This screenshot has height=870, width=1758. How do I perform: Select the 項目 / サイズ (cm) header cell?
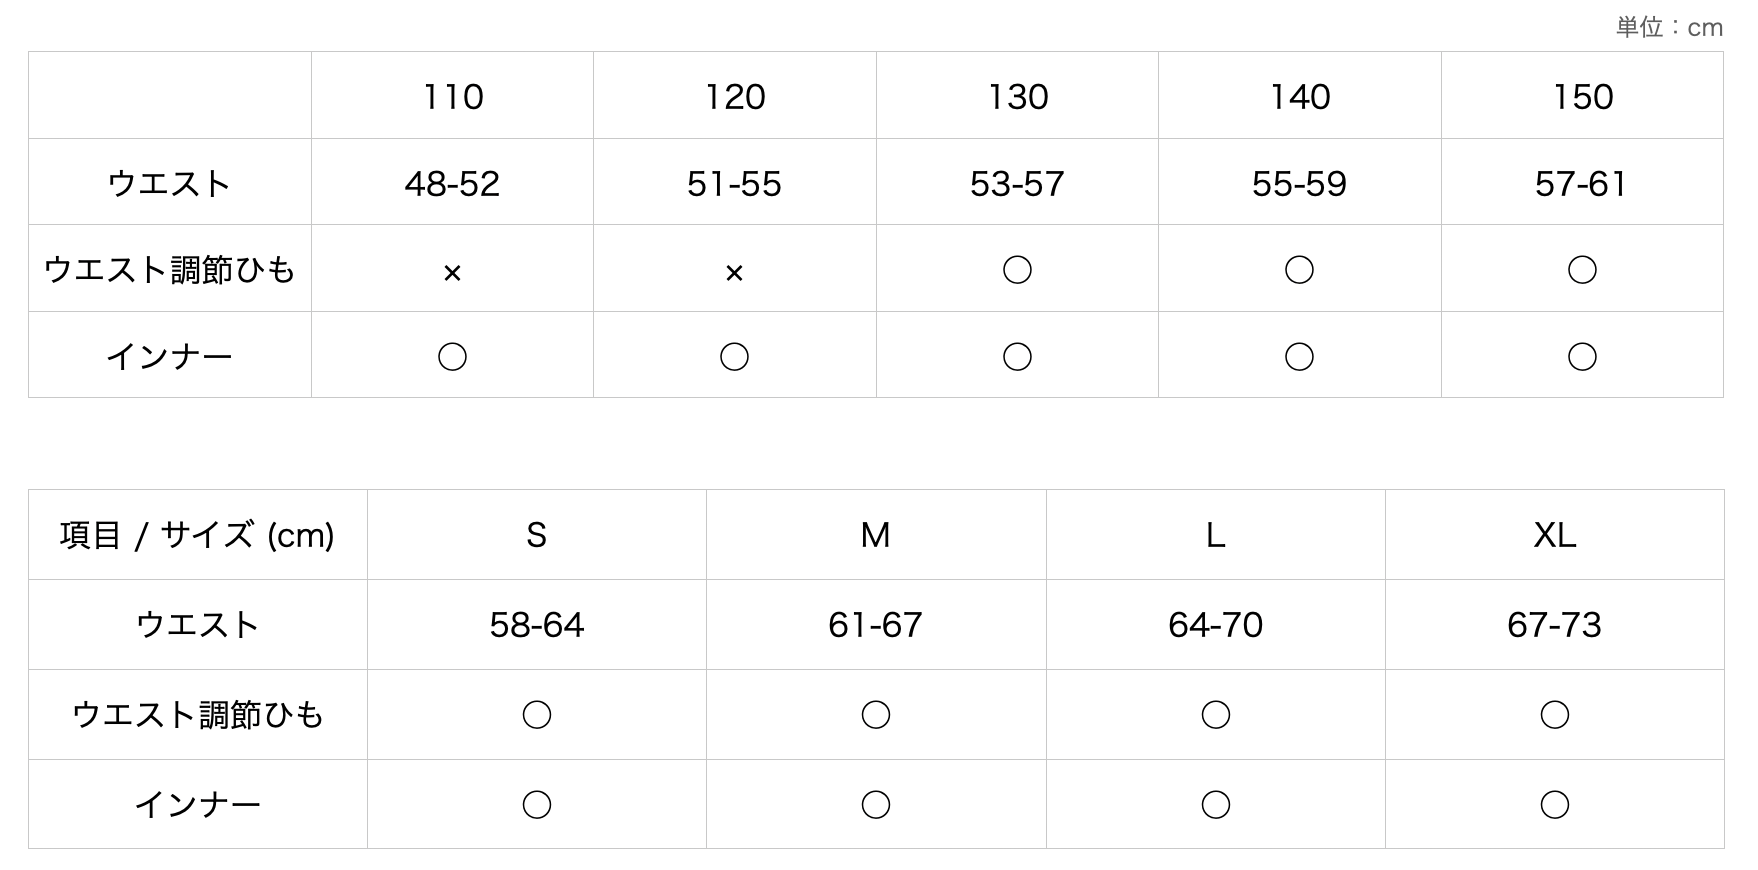click(x=197, y=536)
